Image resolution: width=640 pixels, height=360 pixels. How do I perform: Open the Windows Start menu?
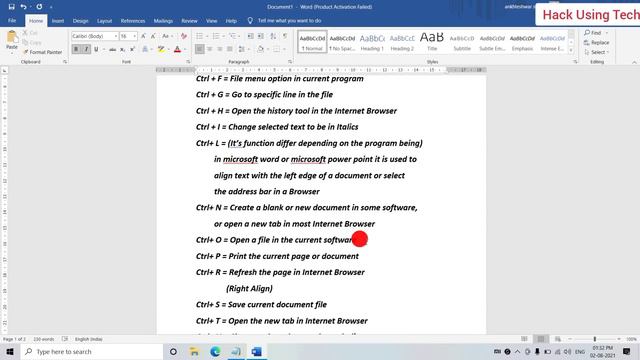coord(10,351)
